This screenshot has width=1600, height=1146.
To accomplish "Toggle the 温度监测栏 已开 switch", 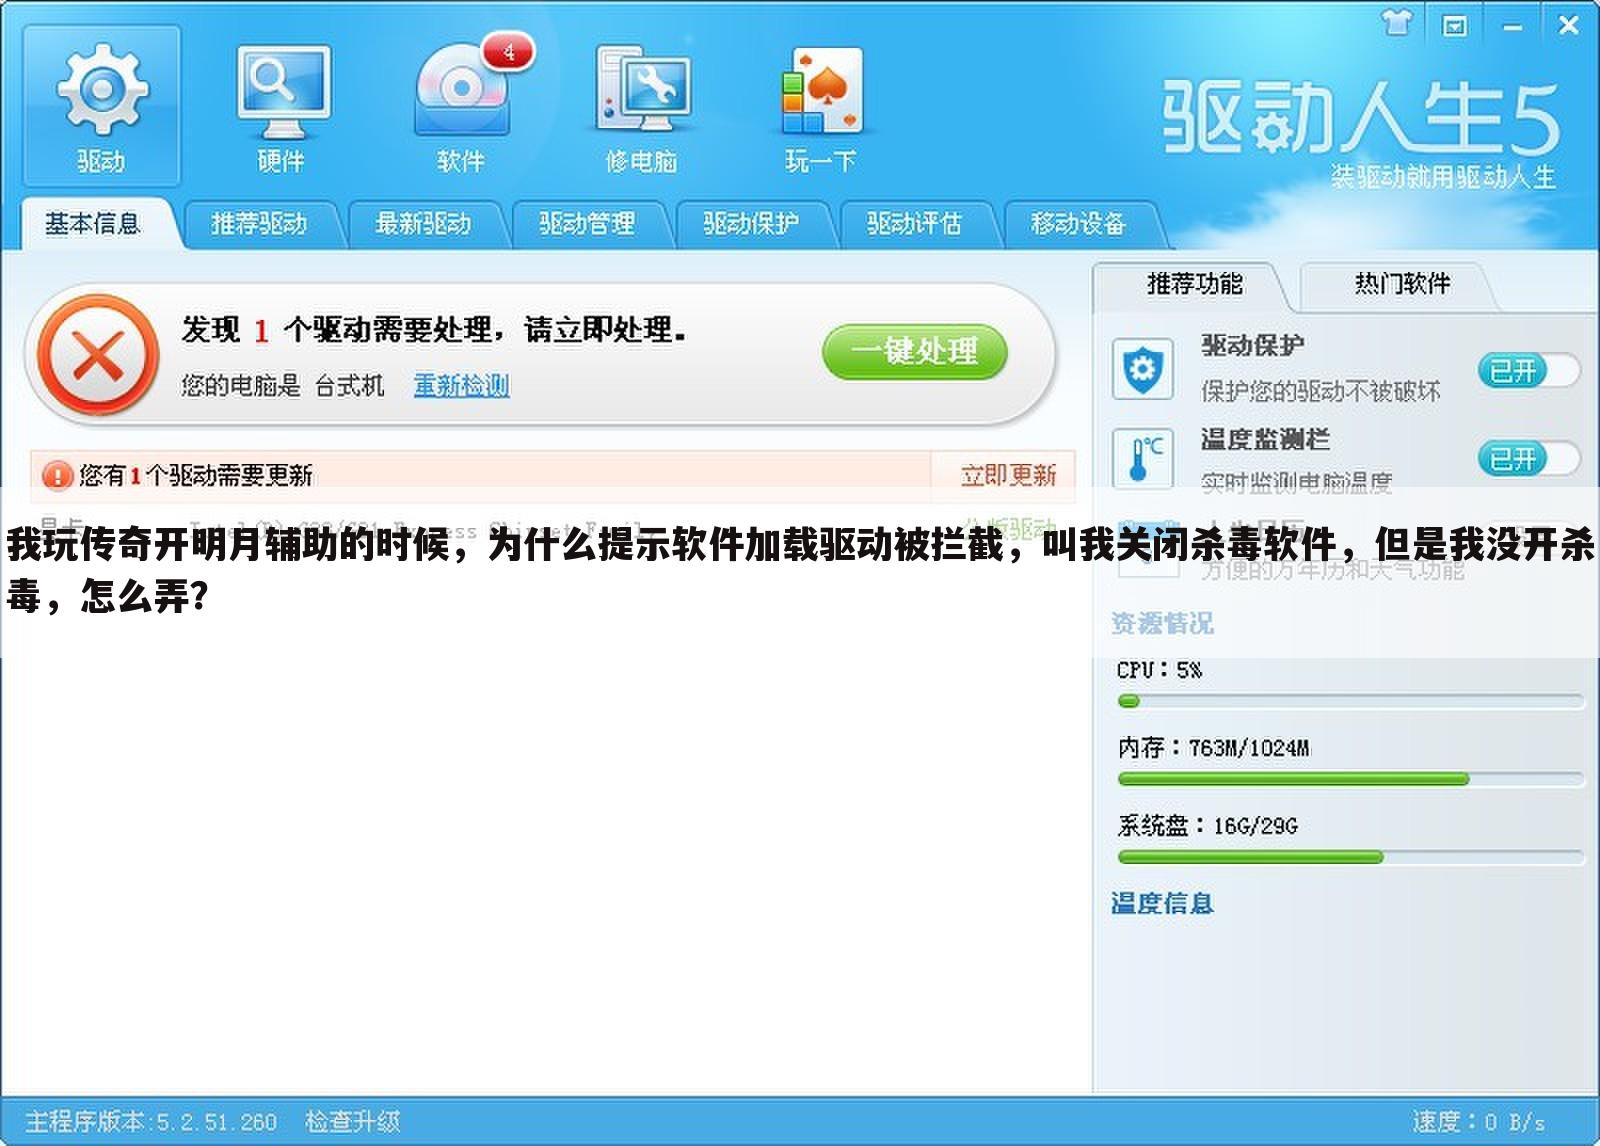I will pos(1528,459).
